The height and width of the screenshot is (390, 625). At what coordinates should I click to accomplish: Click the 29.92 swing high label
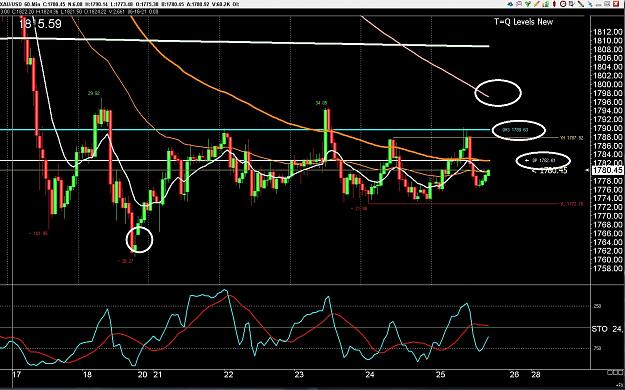click(94, 93)
